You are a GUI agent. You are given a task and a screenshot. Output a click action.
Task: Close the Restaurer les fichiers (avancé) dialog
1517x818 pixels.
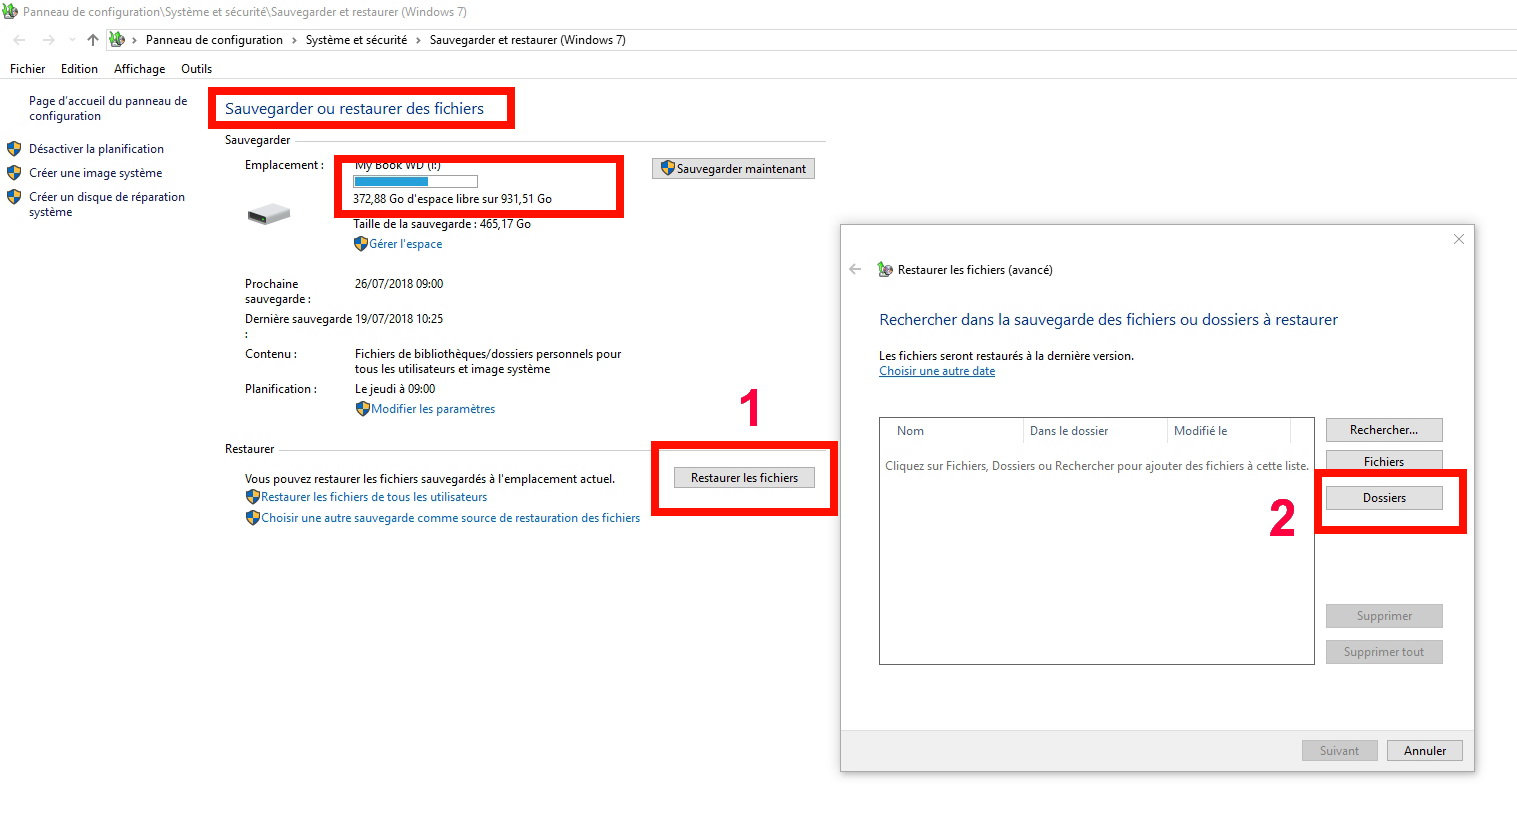tap(1459, 239)
